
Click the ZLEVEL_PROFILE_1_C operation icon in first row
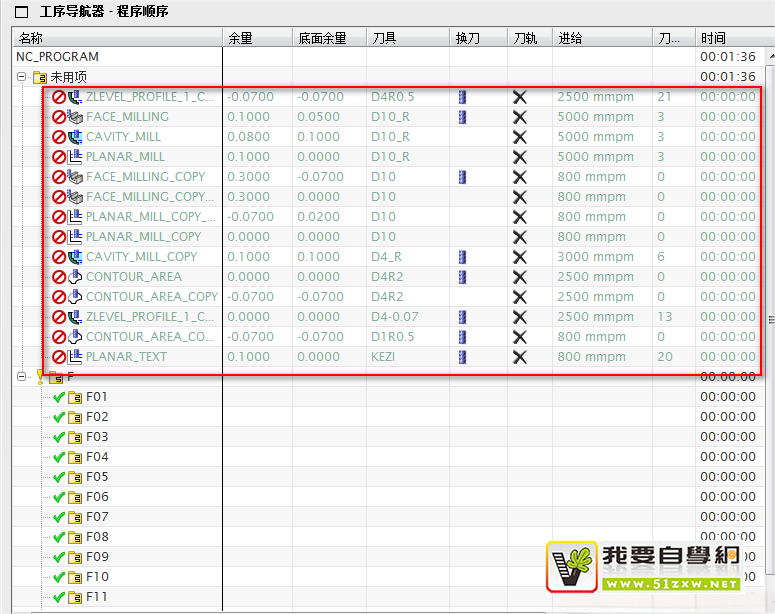75,97
